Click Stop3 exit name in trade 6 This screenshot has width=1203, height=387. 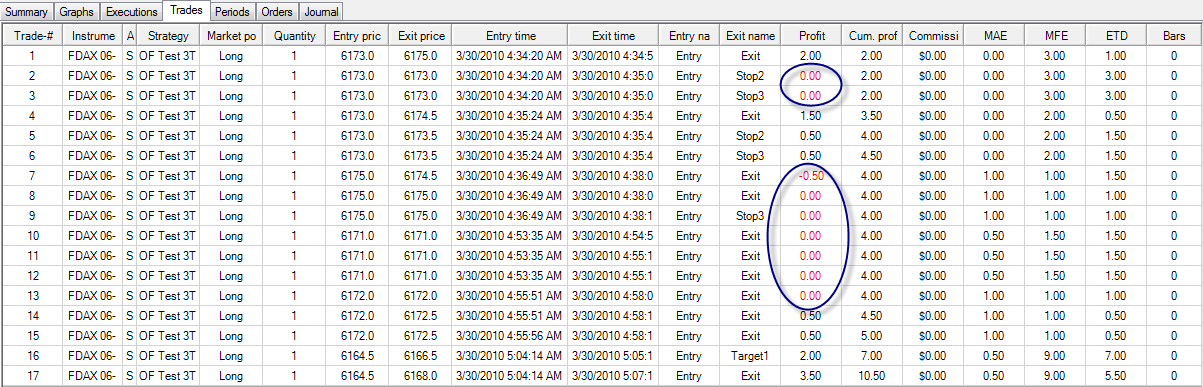pyautogui.click(x=750, y=156)
